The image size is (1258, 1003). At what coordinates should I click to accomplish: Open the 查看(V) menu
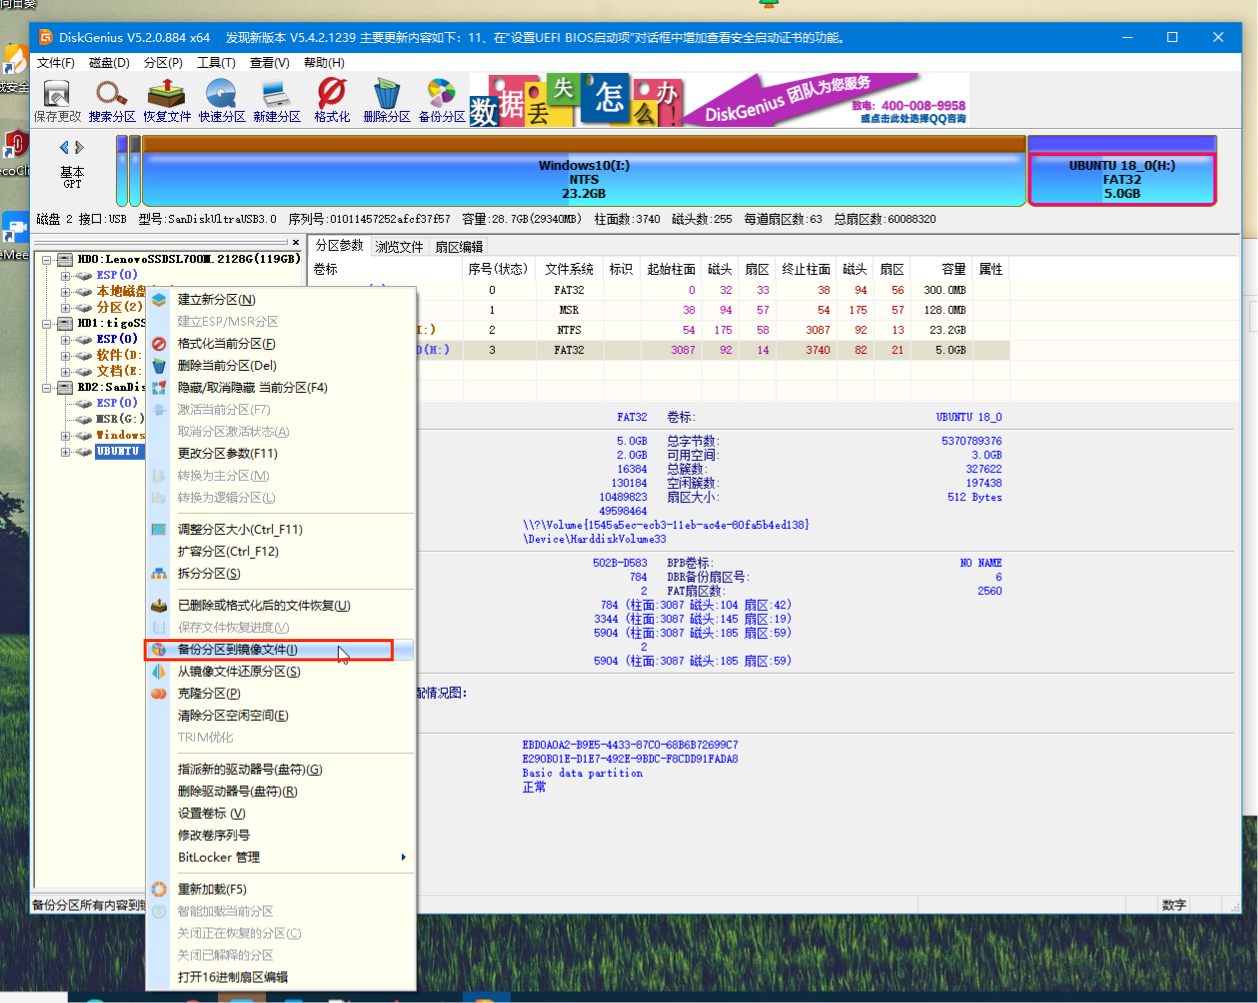tap(270, 62)
